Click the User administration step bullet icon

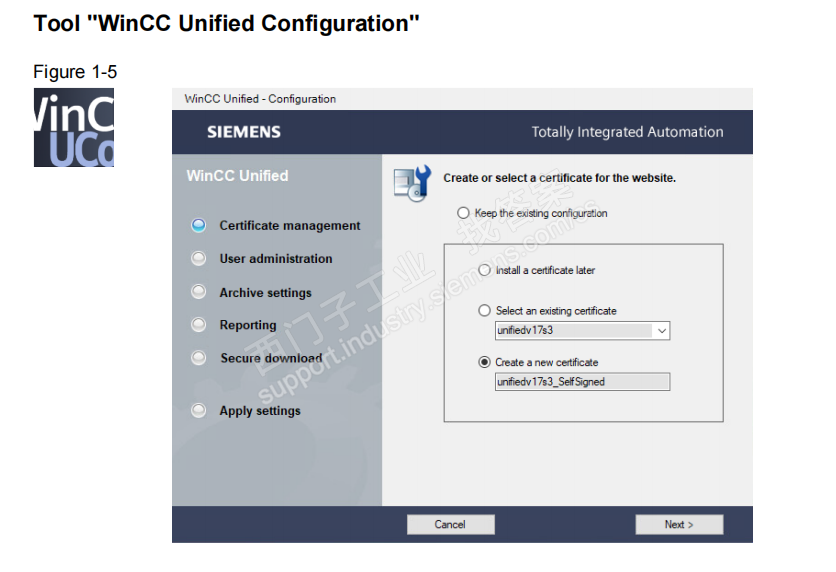click(x=199, y=259)
